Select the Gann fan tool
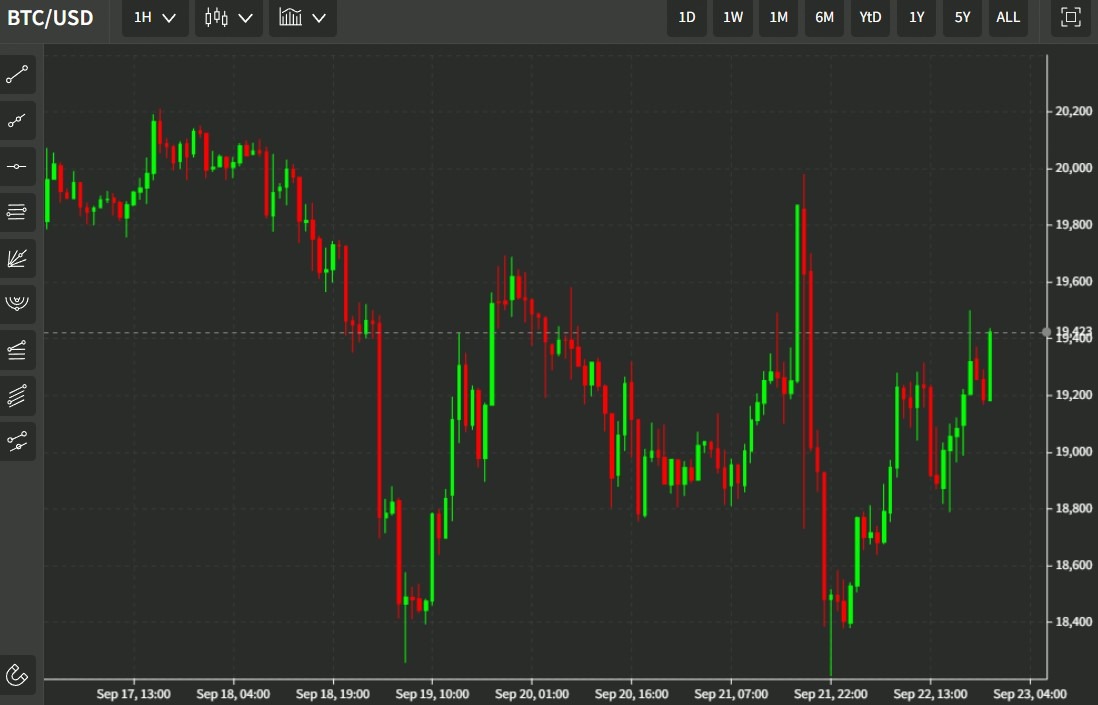 [x=17, y=258]
